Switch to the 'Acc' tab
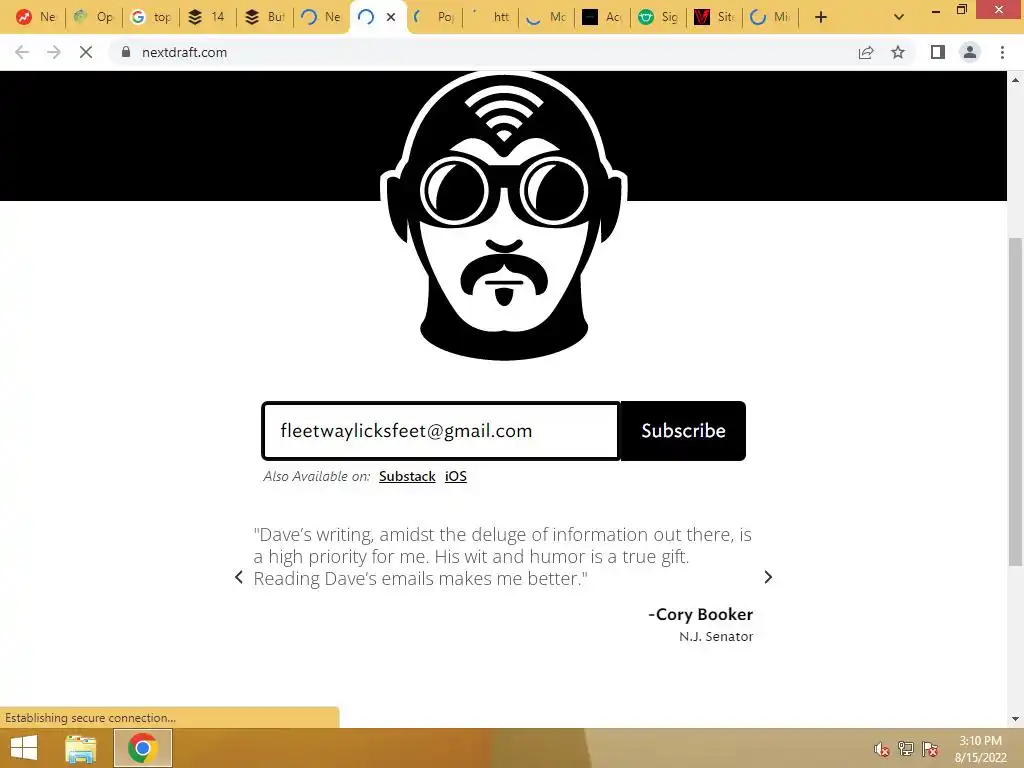 click(x=603, y=17)
